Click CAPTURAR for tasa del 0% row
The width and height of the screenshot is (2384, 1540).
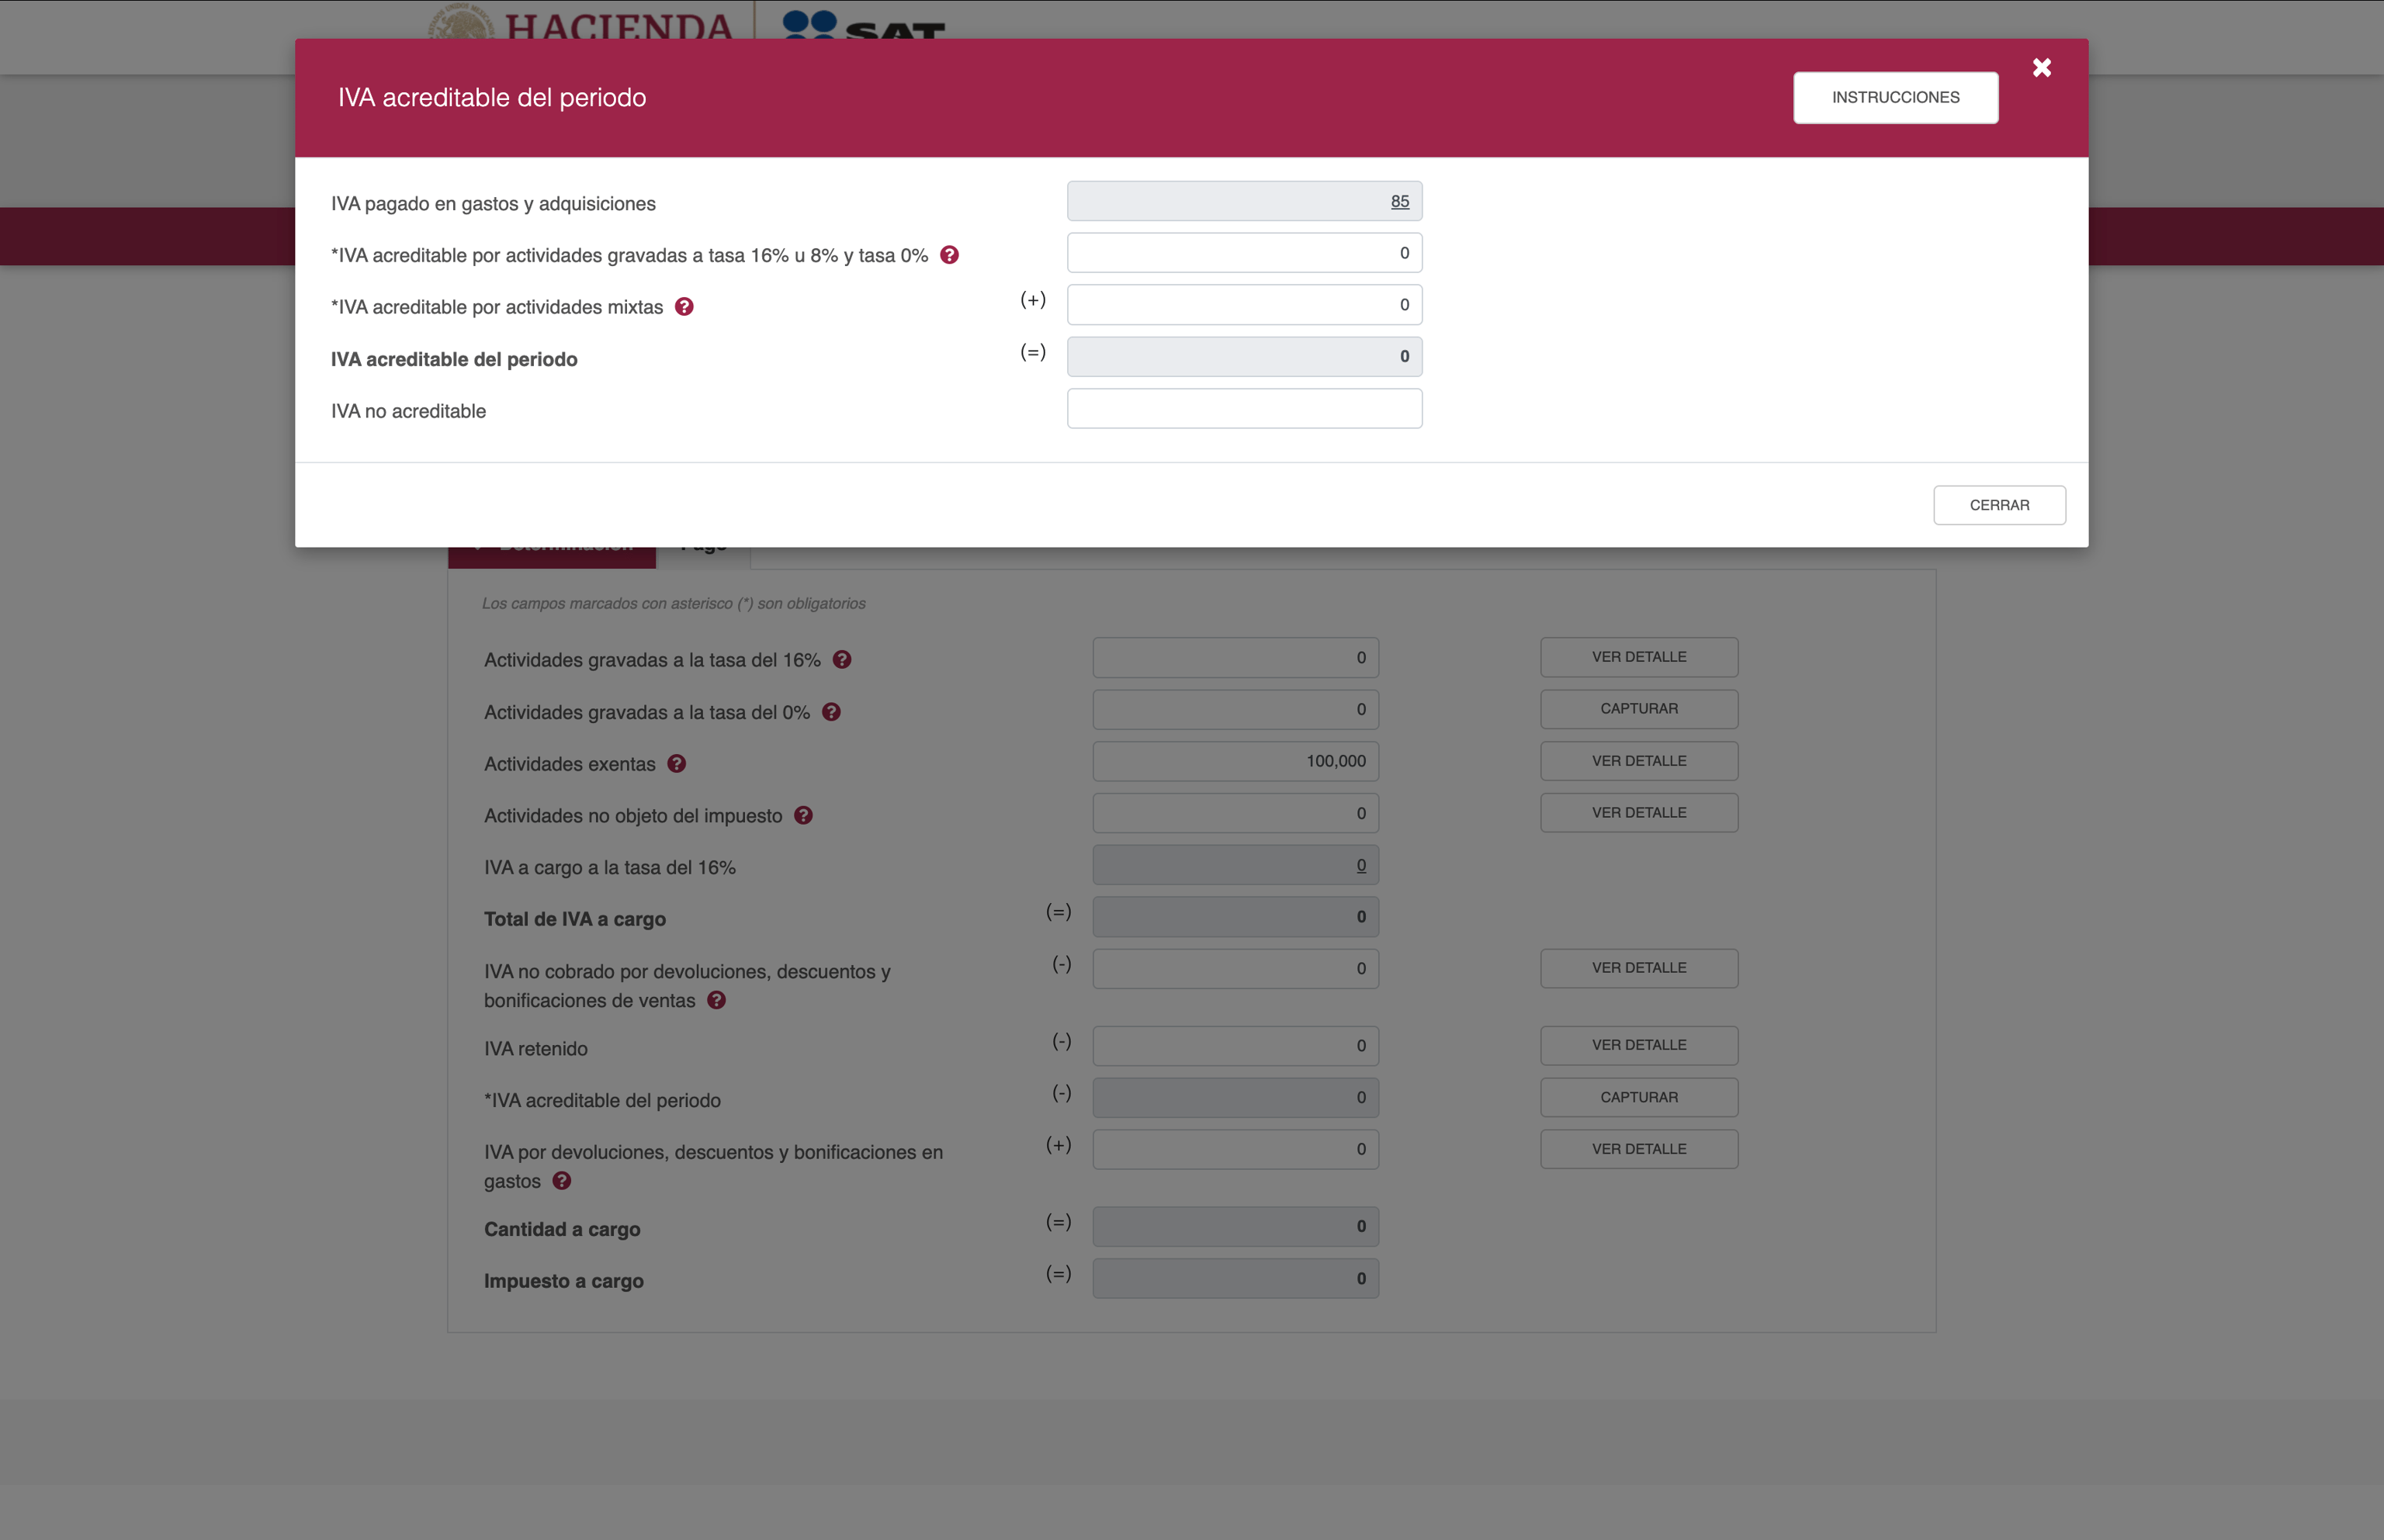pos(1638,709)
